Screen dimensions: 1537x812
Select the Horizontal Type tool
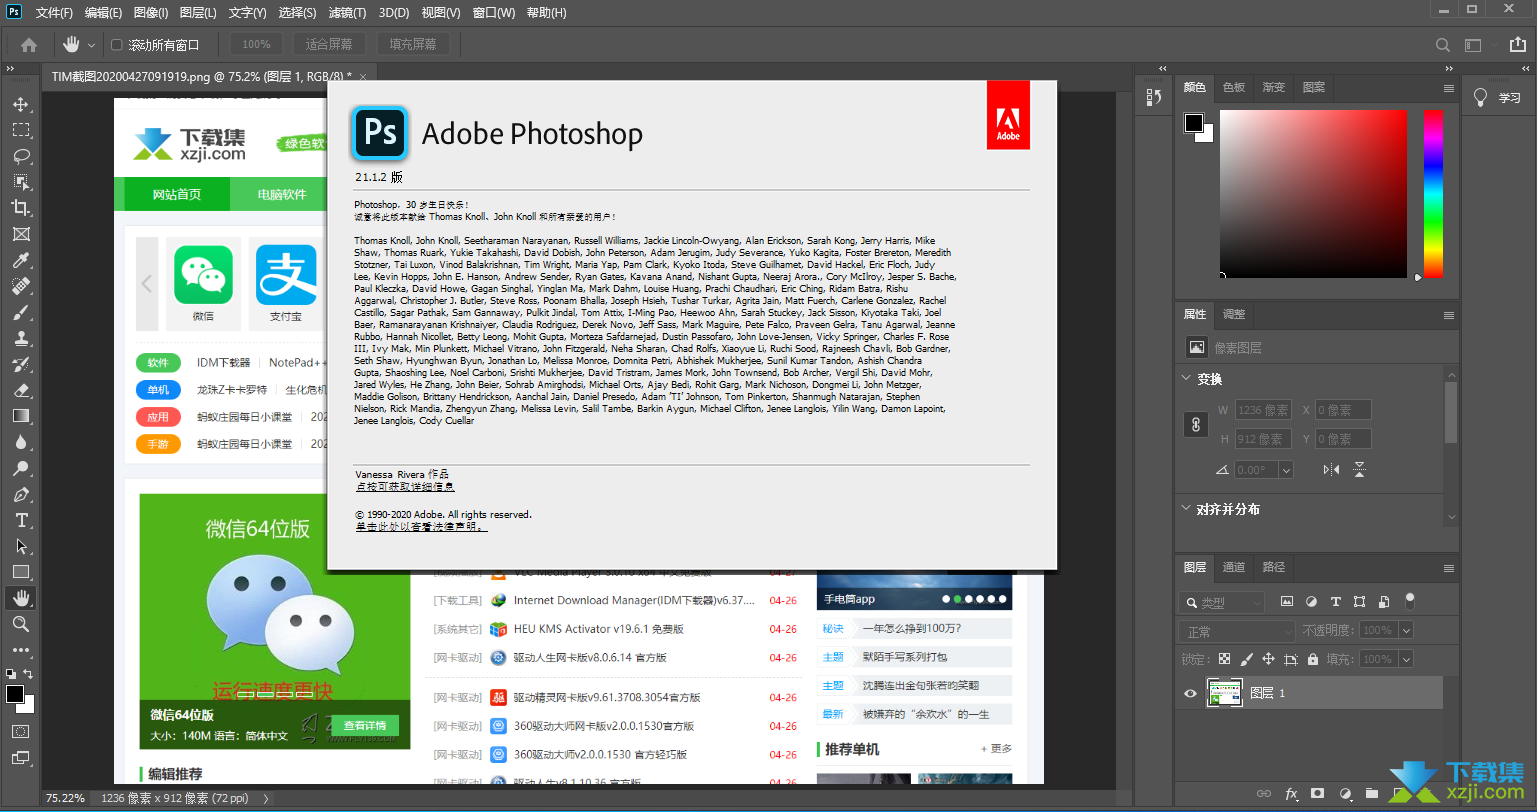tap(21, 520)
